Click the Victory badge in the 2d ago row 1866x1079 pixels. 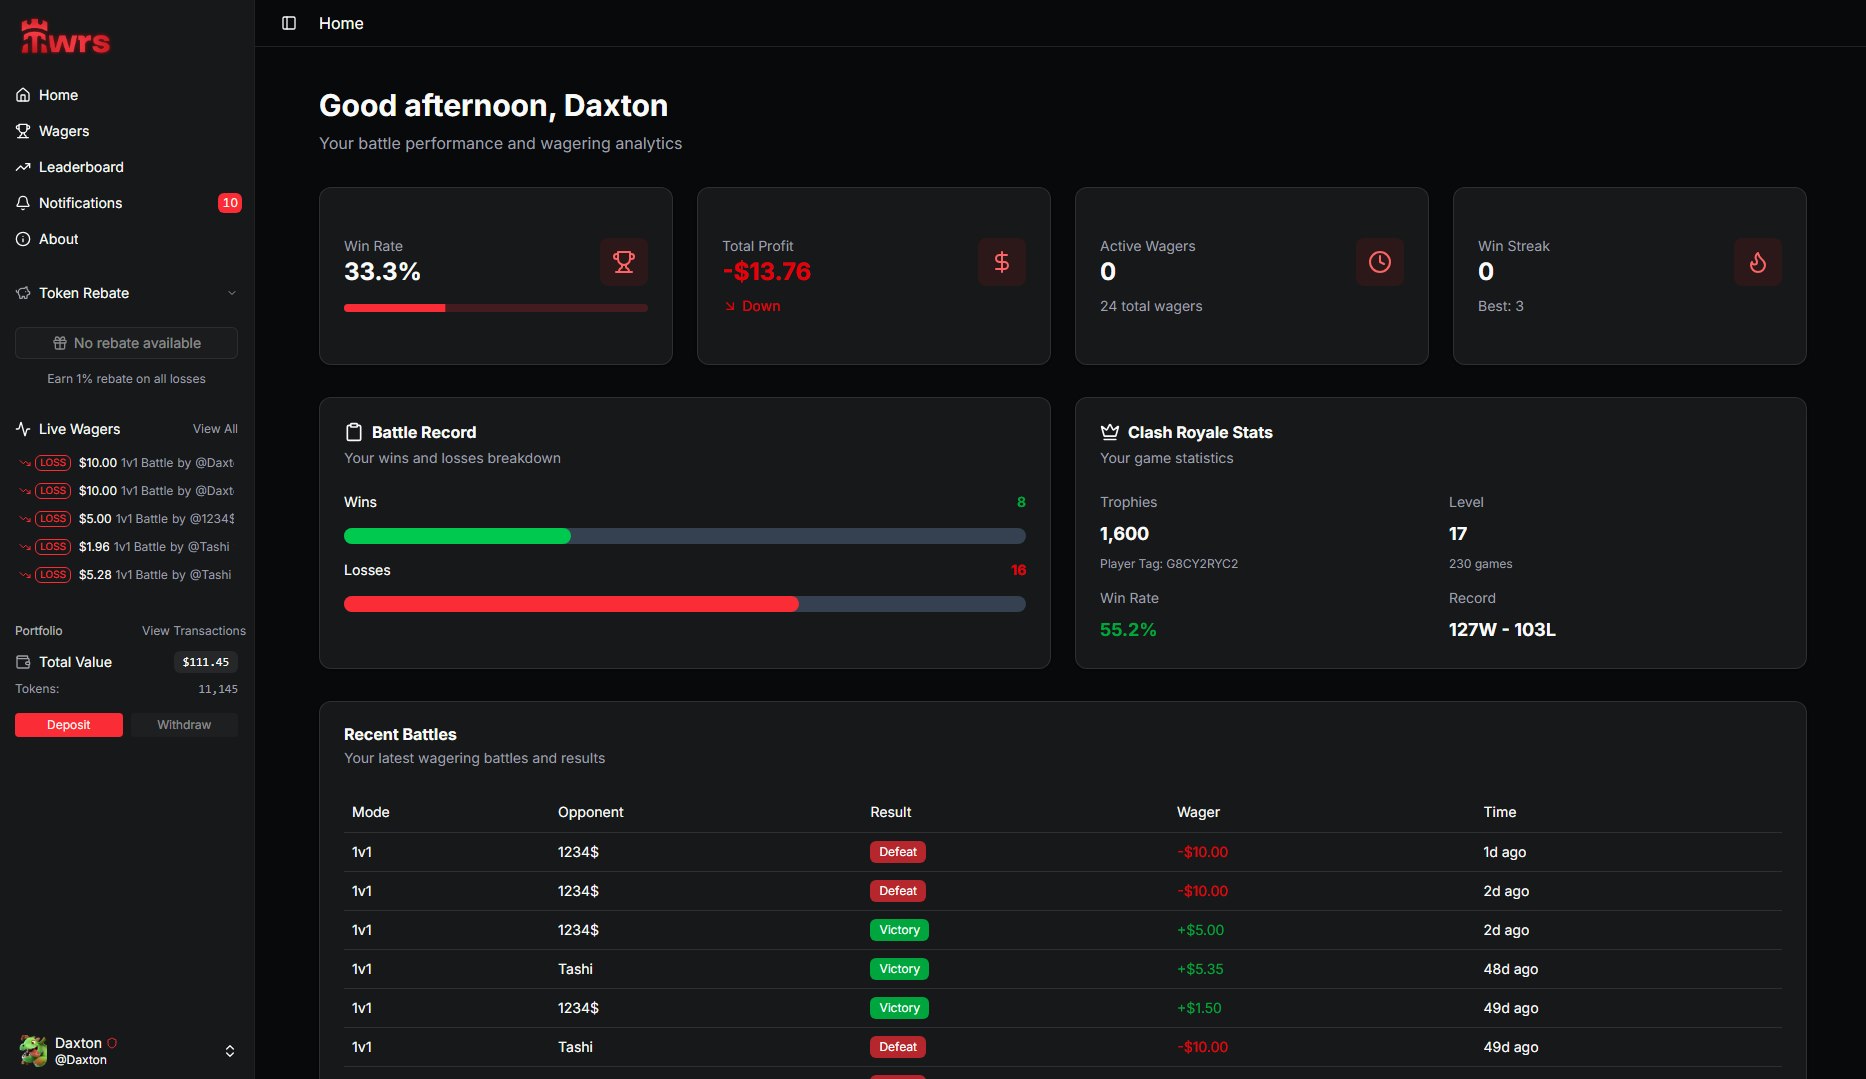899,930
